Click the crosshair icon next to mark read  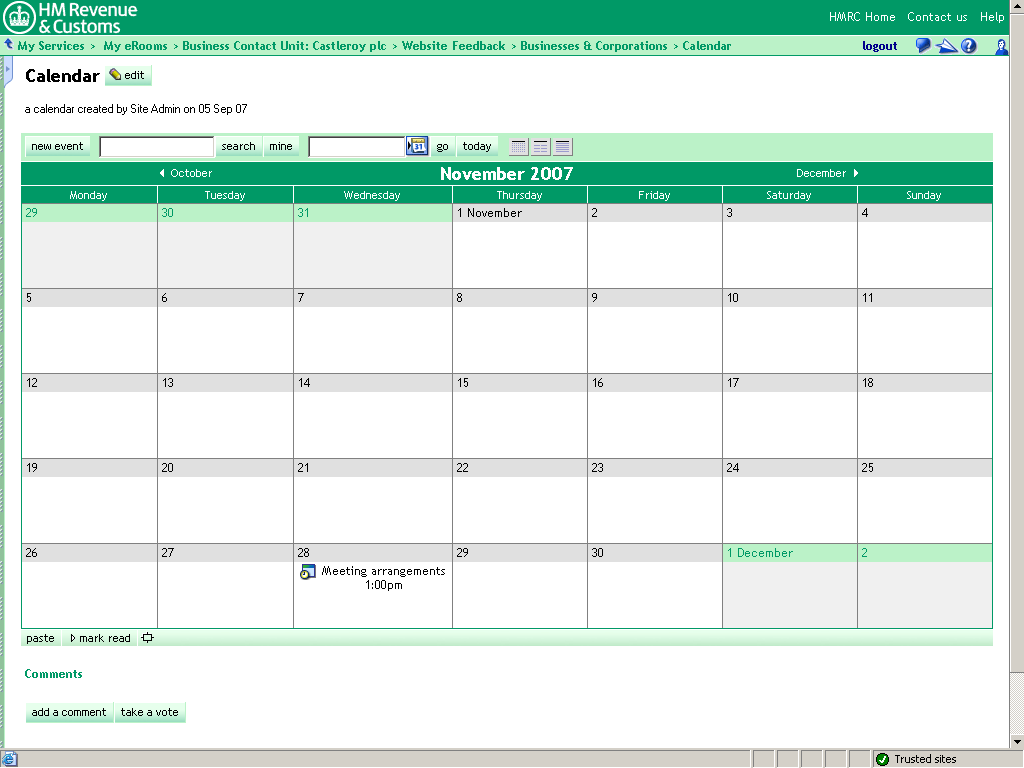tap(148, 638)
